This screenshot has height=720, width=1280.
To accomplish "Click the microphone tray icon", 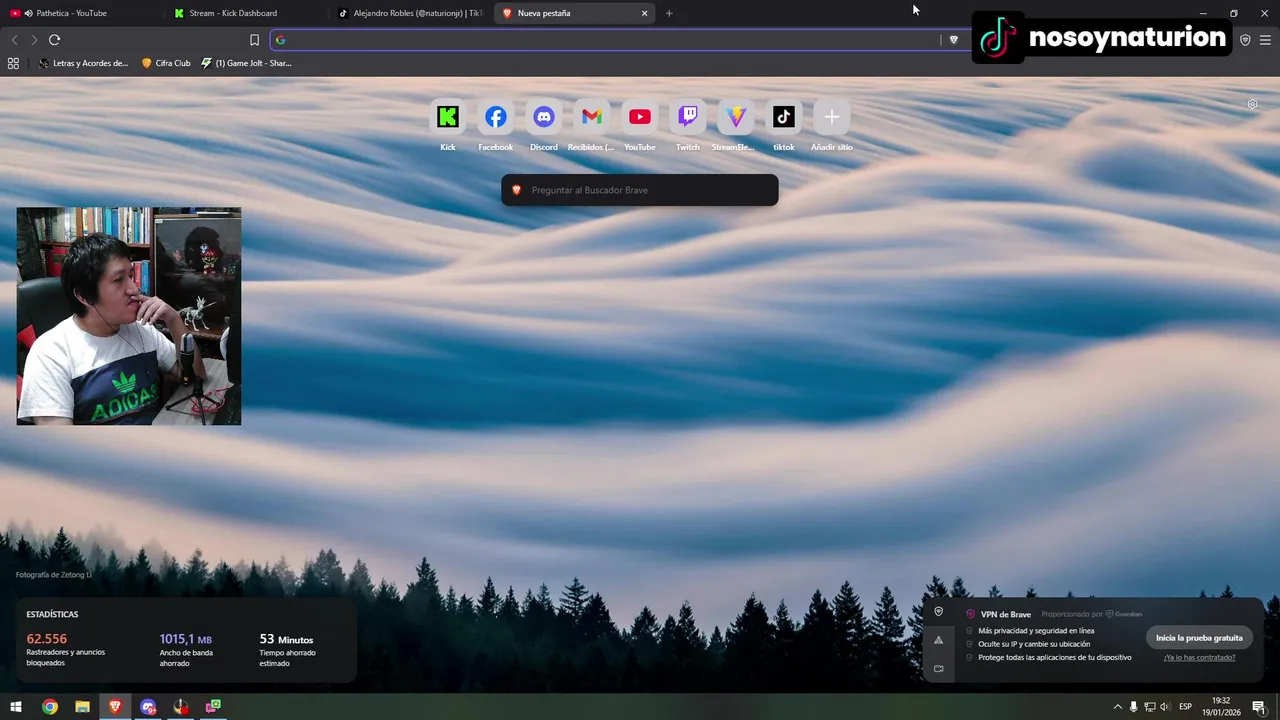I will (1133, 707).
